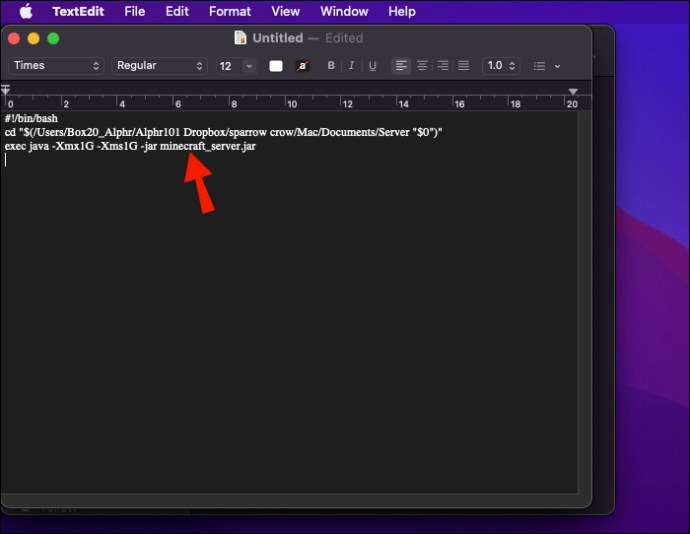This screenshot has width=690, height=534.
Task: Open the 1.0 line spacing dropdown
Action: (x=500, y=66)
